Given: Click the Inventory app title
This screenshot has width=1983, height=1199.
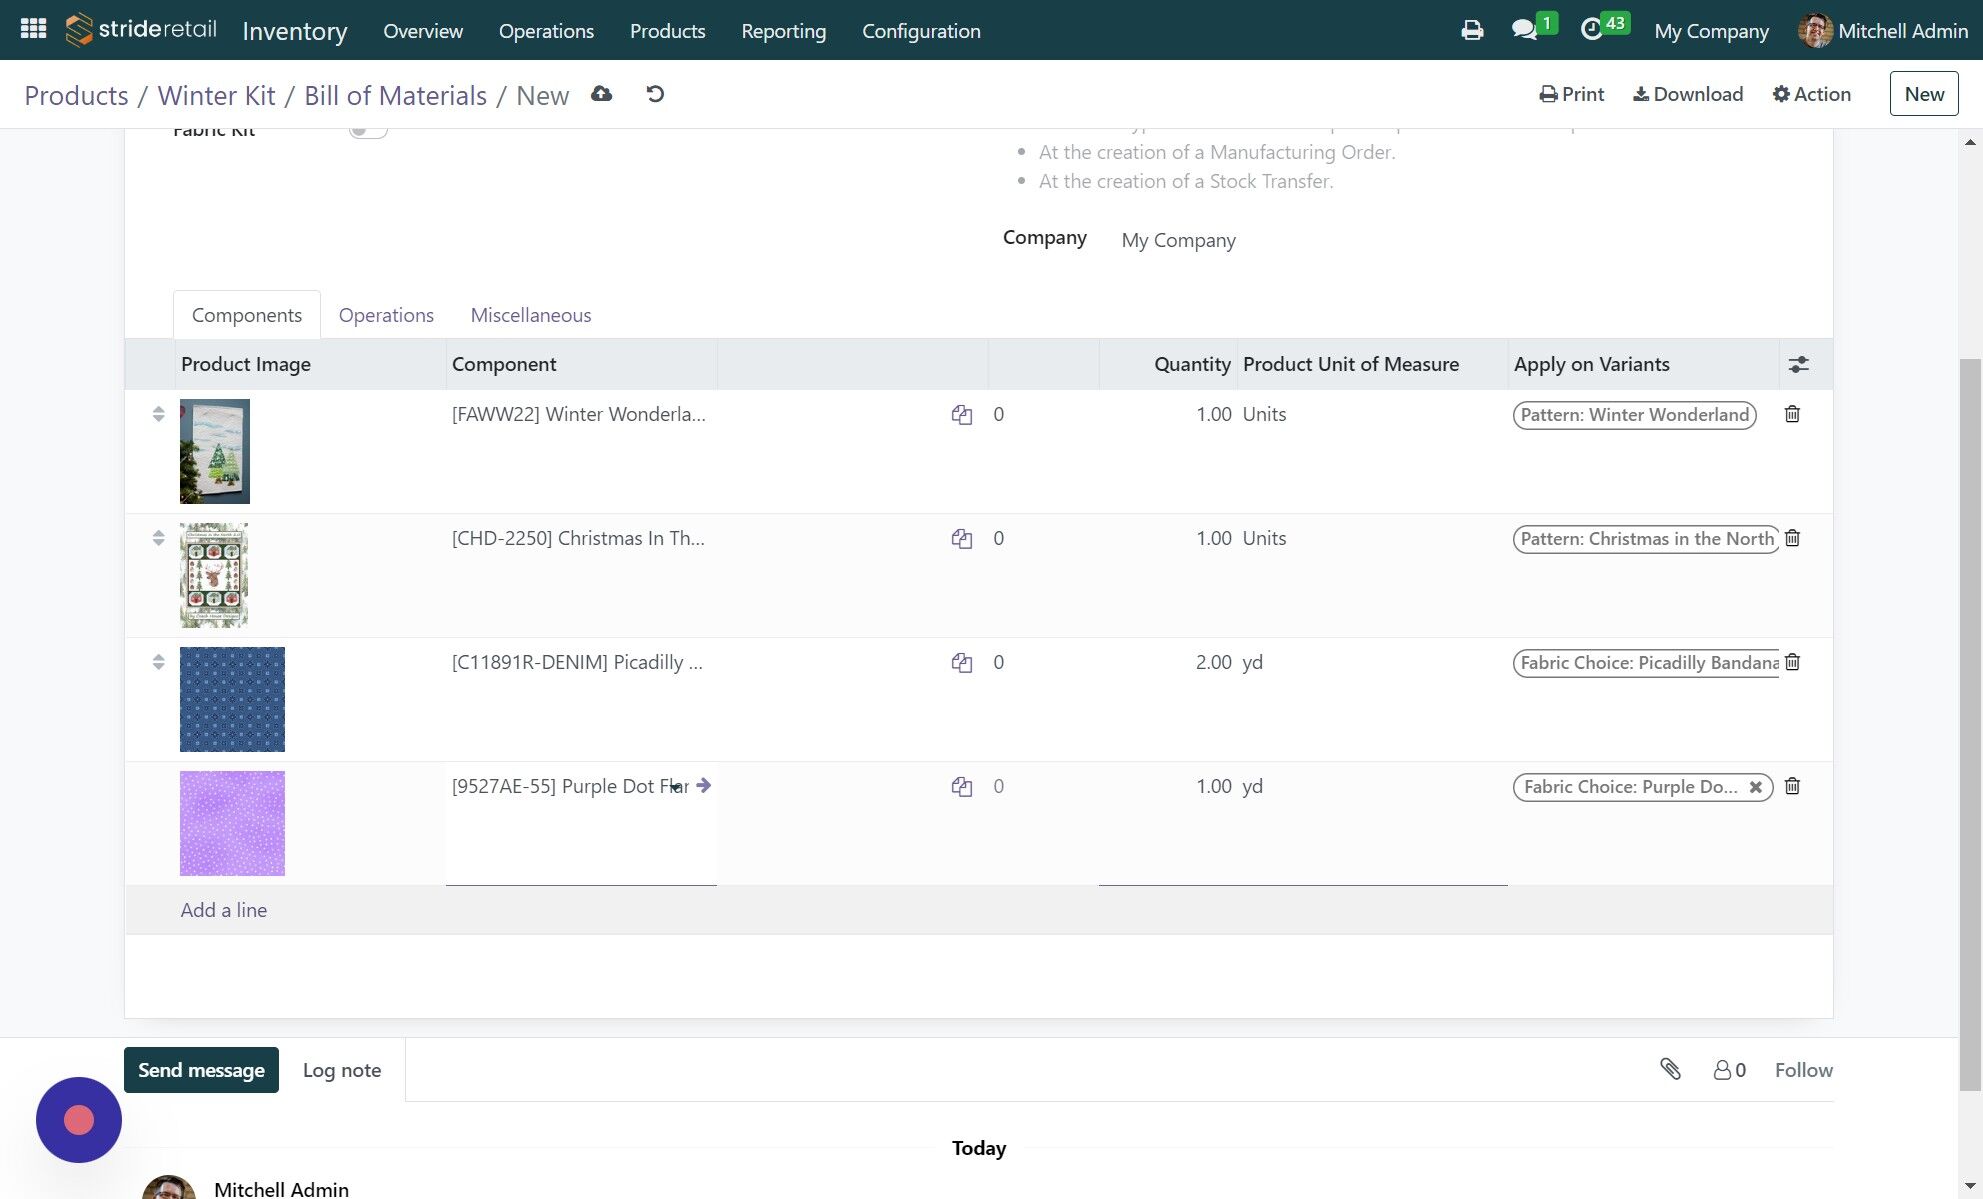Looking at the screenshot, I should pos(294,31).
